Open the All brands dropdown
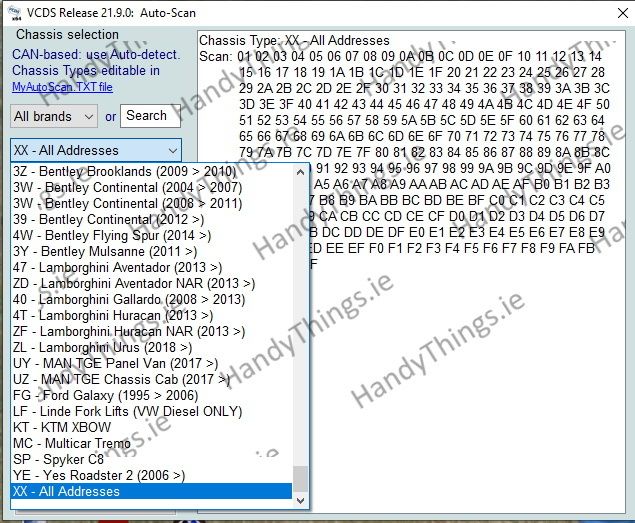The height and width of the screenshot is (523, 635). point(54,116)
